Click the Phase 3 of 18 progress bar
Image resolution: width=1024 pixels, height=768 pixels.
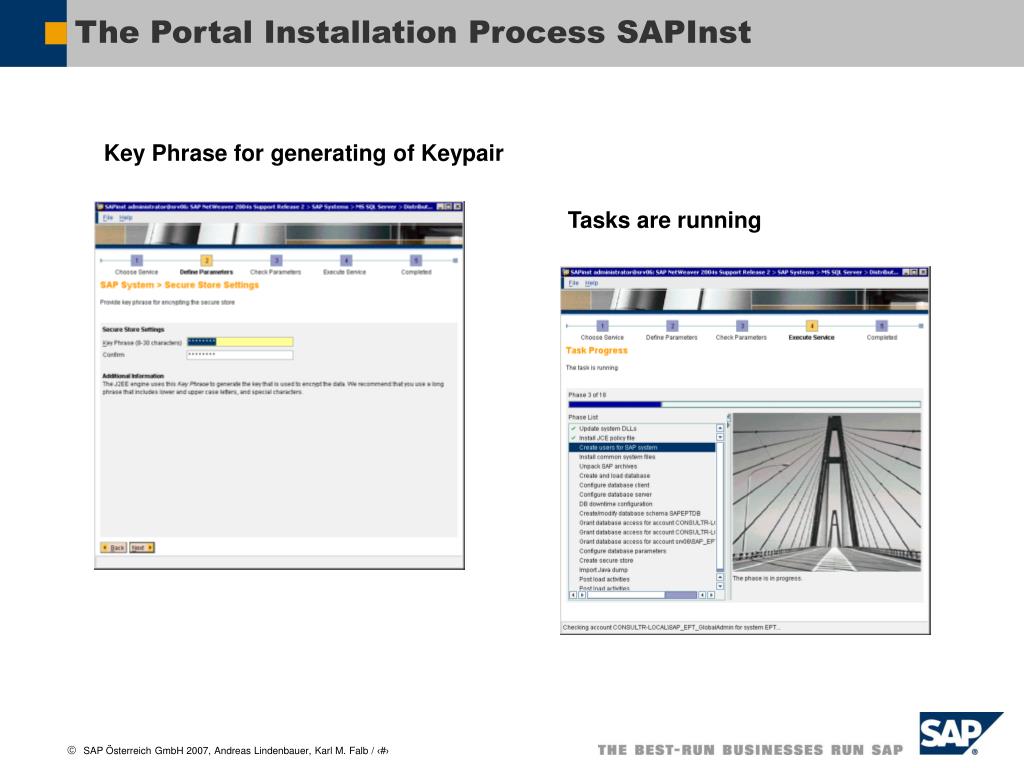[x=744, y=404]
